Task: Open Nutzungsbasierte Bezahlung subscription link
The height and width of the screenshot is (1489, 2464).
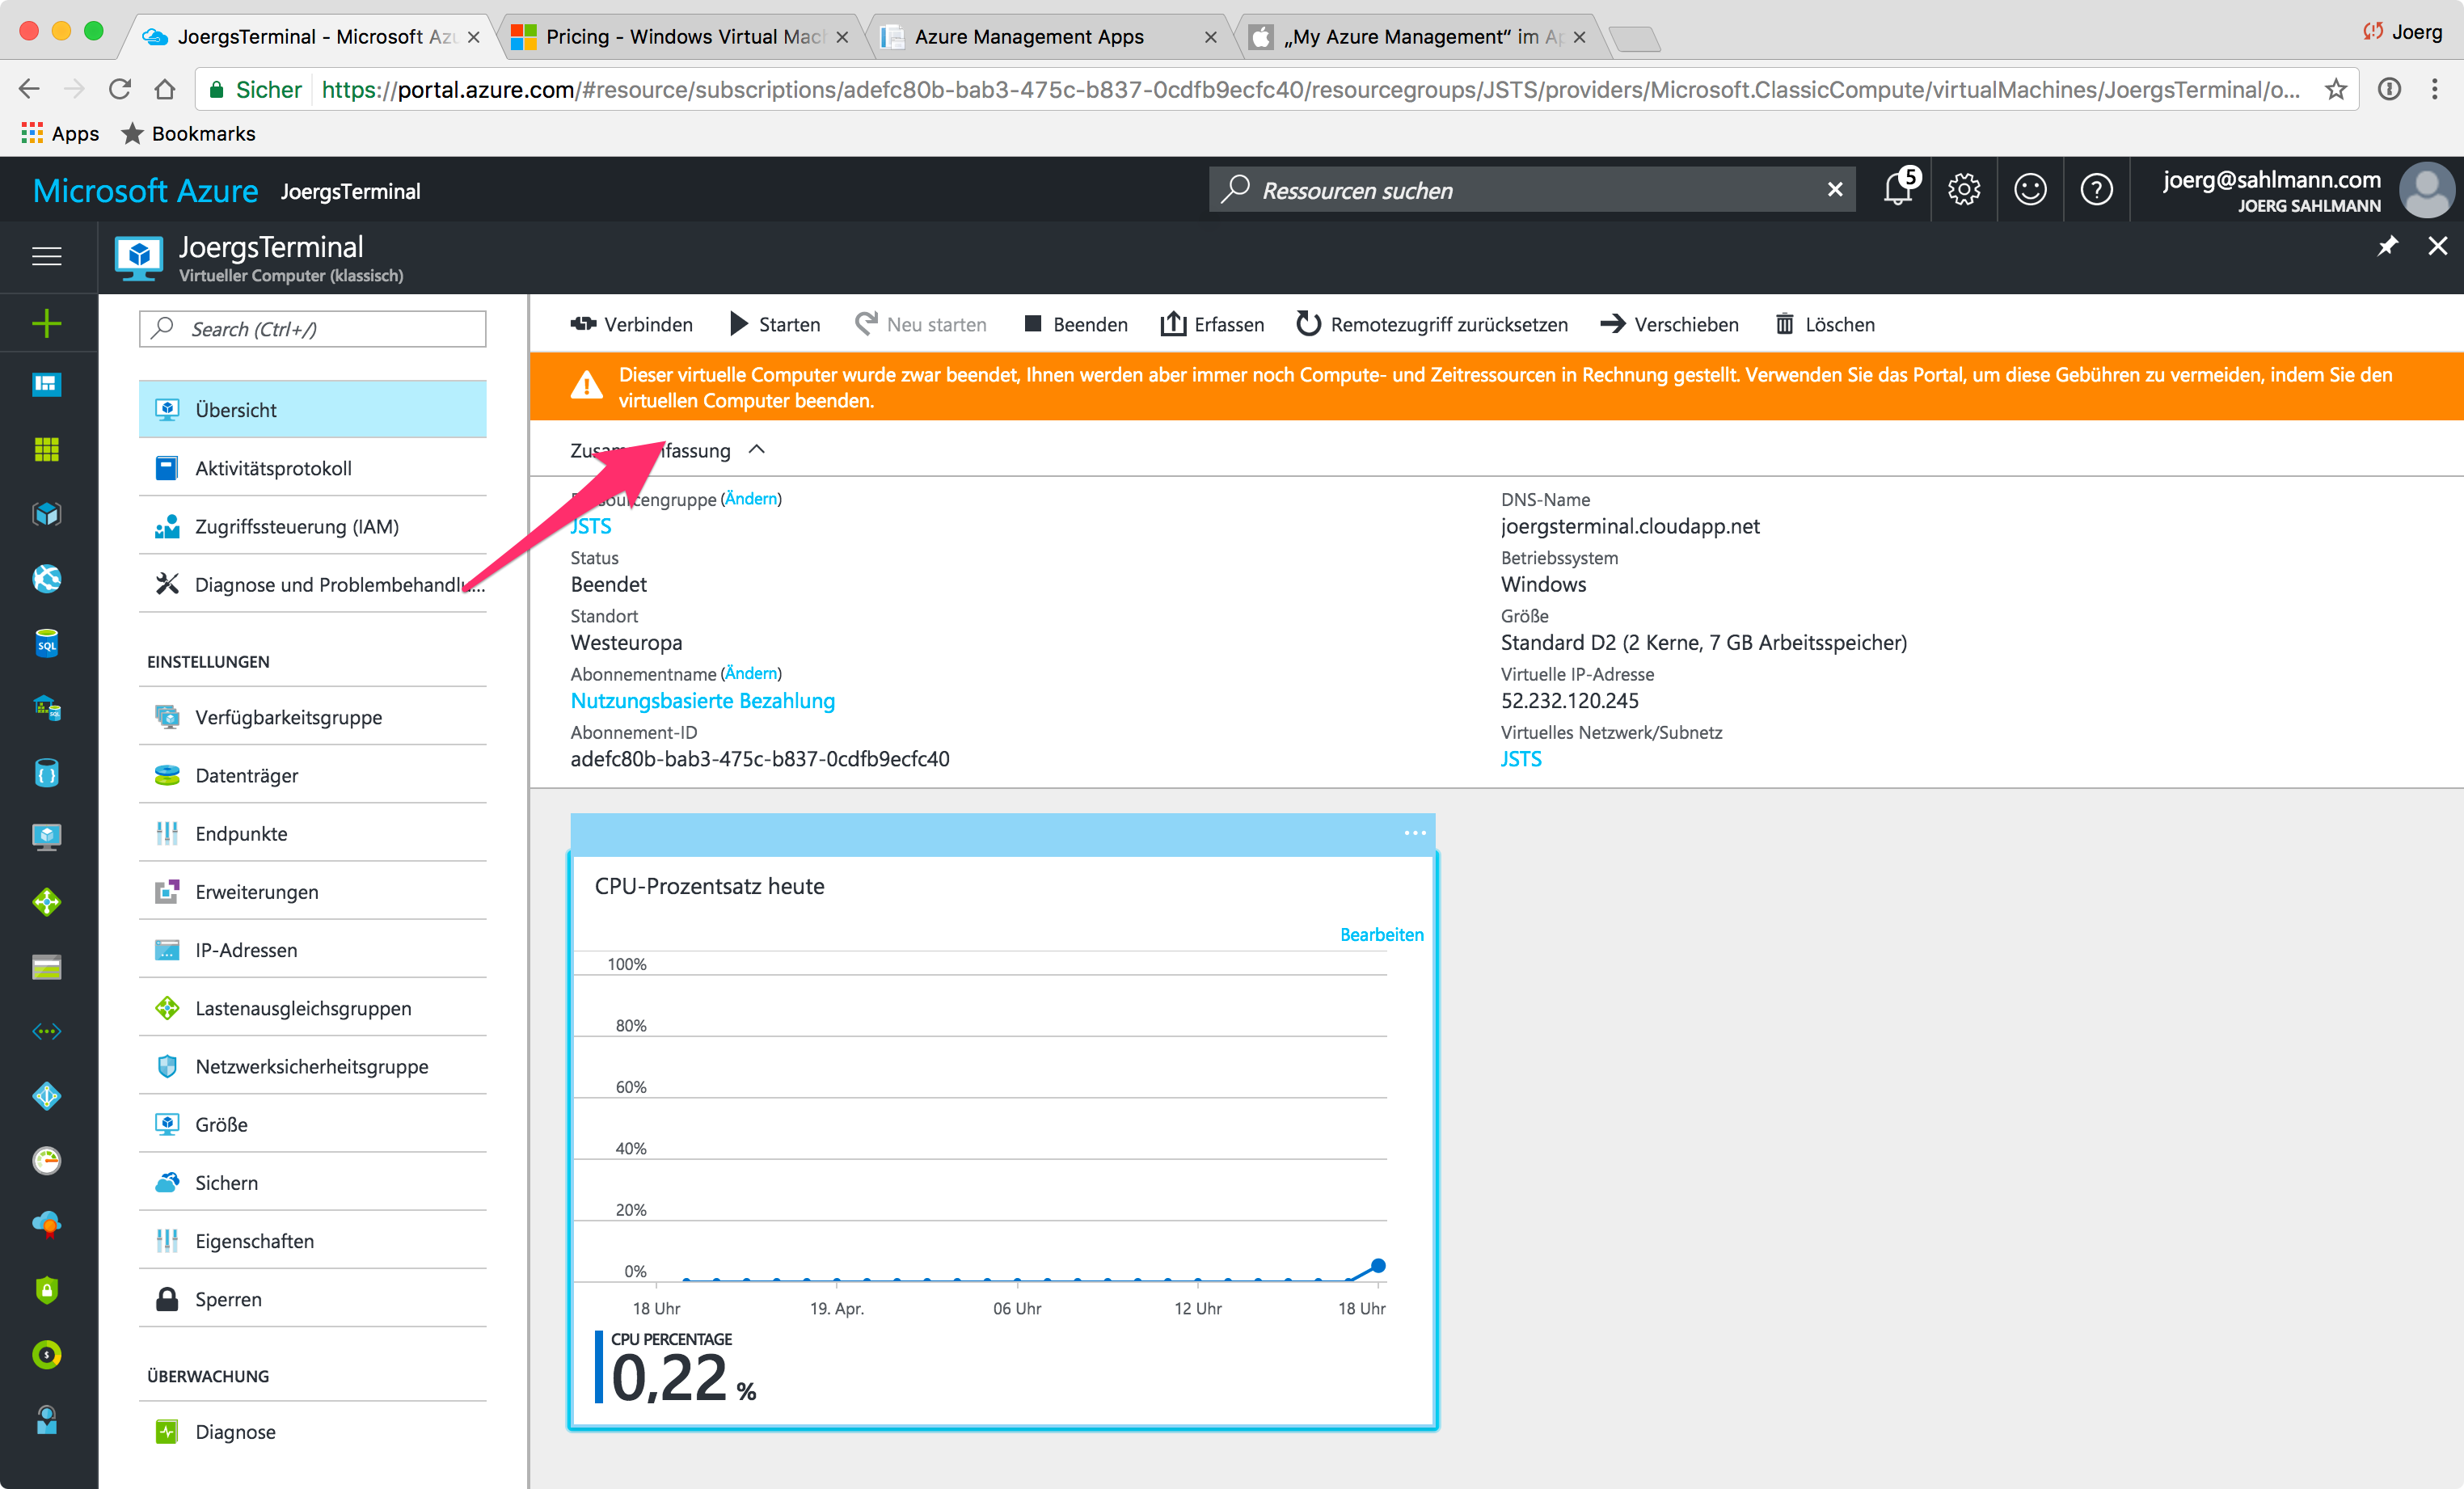Action: pyautogui.click(x=702, y=701)
